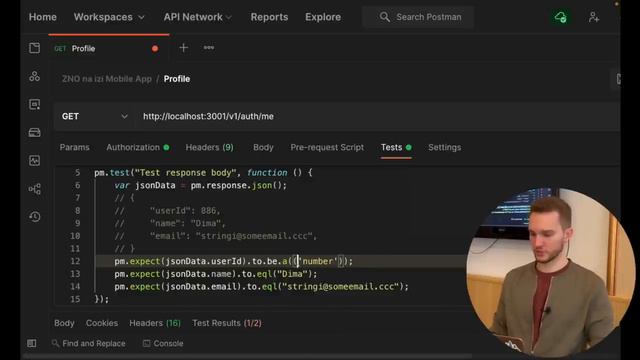Screen dimensions: 640x360
Task: Open the Flows sidebar icon
Action: [35, 189]
